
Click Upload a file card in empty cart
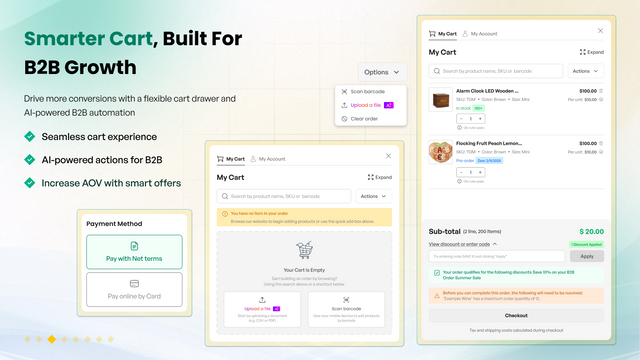click(x=262, y=309)
